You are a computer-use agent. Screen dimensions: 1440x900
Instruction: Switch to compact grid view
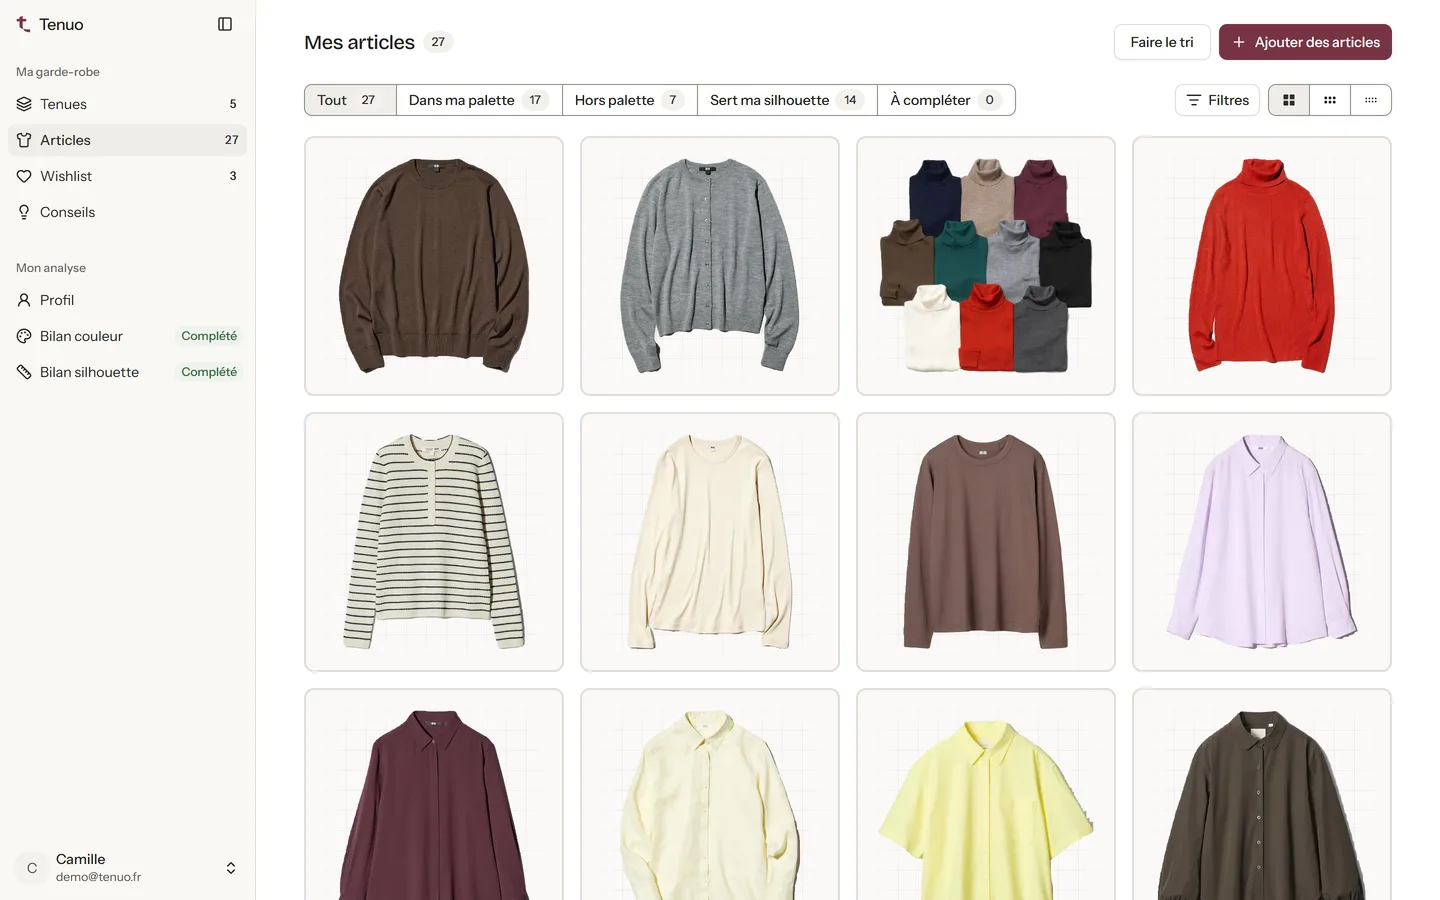point(1371,100)
